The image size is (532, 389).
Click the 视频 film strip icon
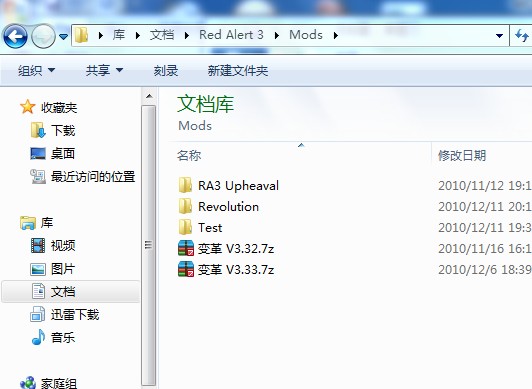(x=38, y=246)
